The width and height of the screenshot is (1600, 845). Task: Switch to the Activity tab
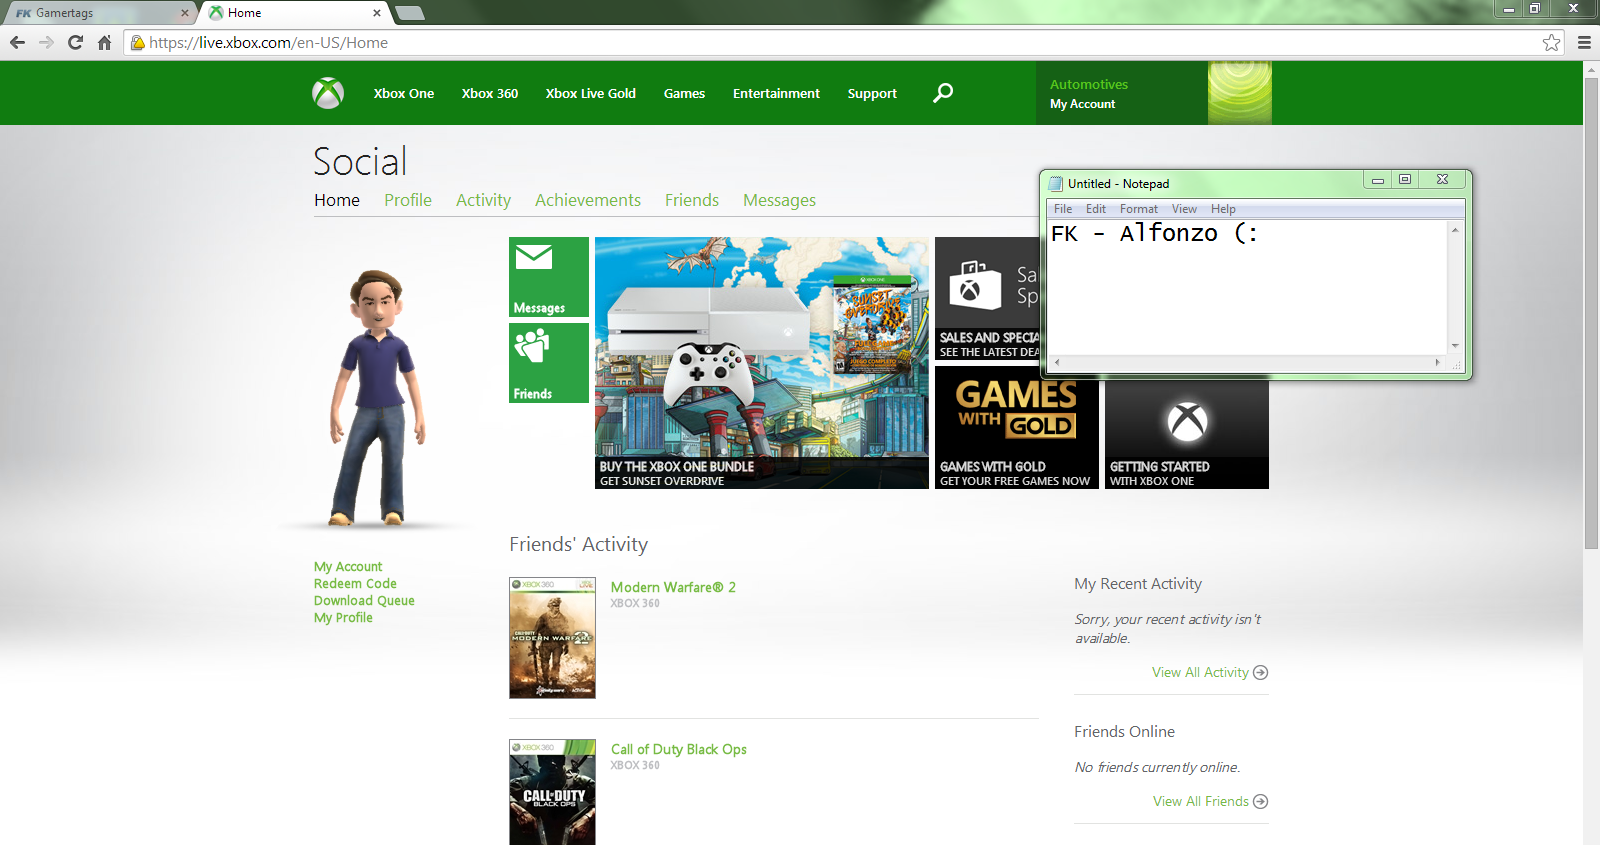(483, 200)
